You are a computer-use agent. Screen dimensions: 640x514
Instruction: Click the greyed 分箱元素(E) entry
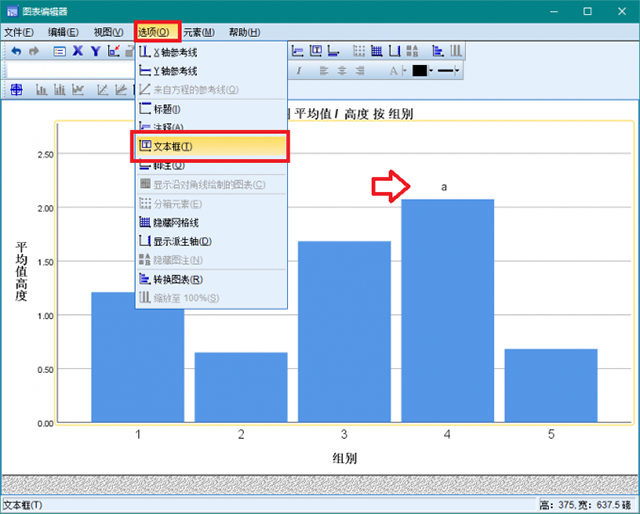point(211,204)
